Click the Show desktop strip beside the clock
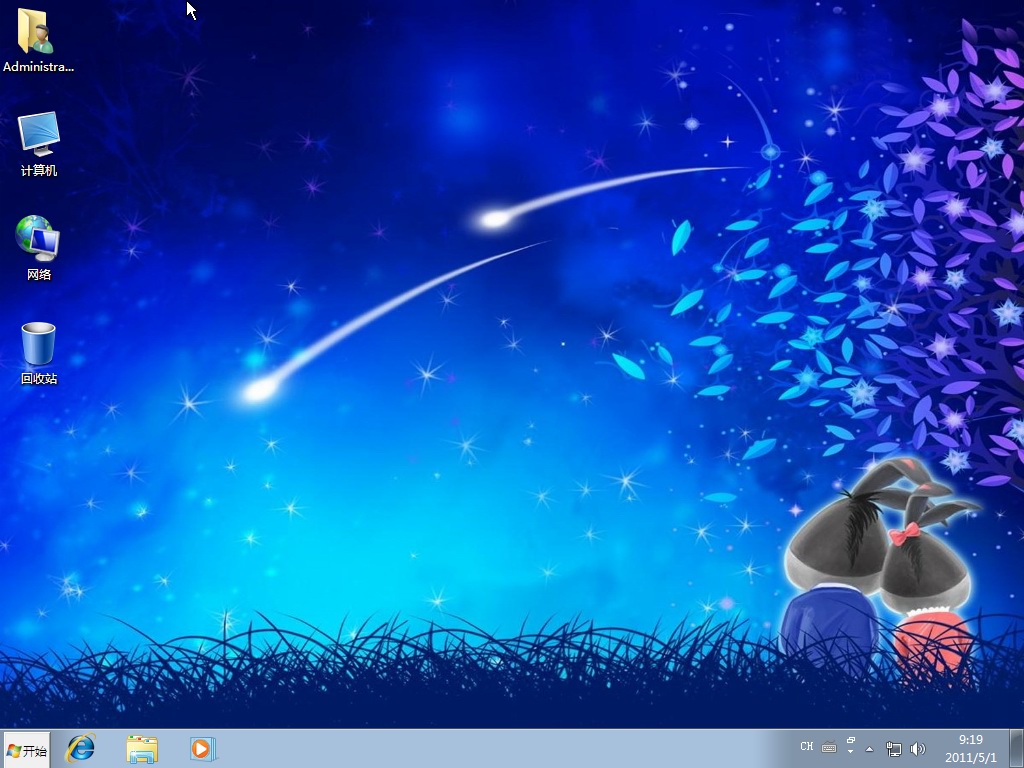1024x768 pixels. pyautogui.click(x=1016, y=748)
